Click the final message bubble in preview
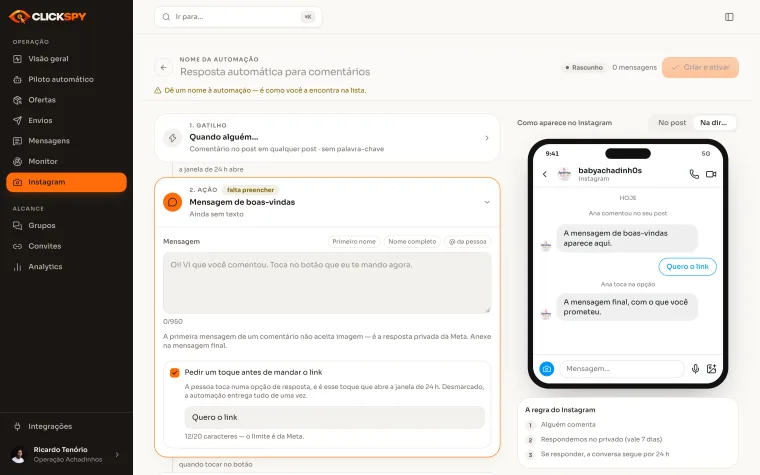The width and height of the screenshot is (760, 475). pyautogui.click(x=627, y=307)
